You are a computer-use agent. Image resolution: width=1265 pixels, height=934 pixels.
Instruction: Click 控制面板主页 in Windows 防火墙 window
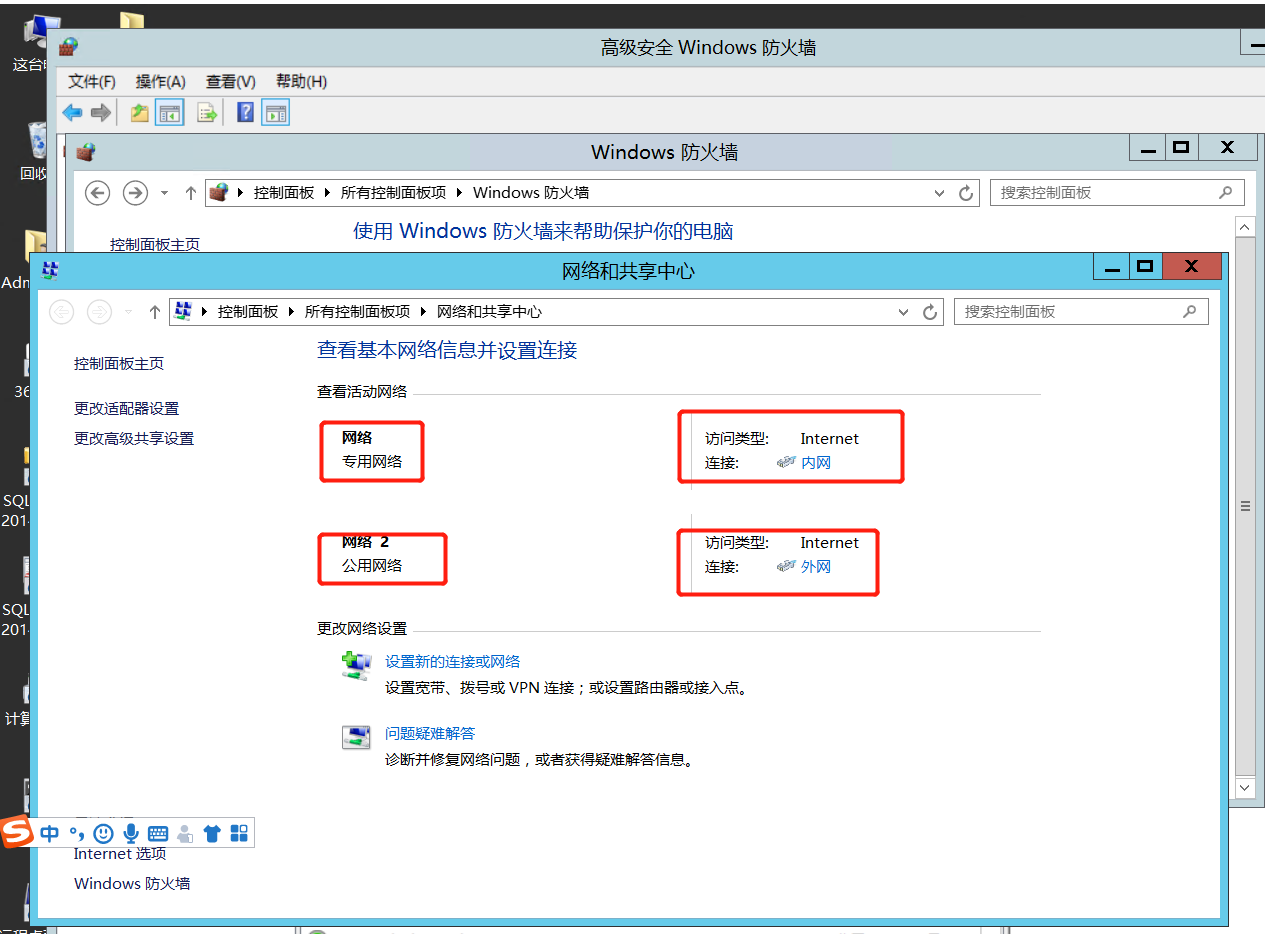pos(155,244)
